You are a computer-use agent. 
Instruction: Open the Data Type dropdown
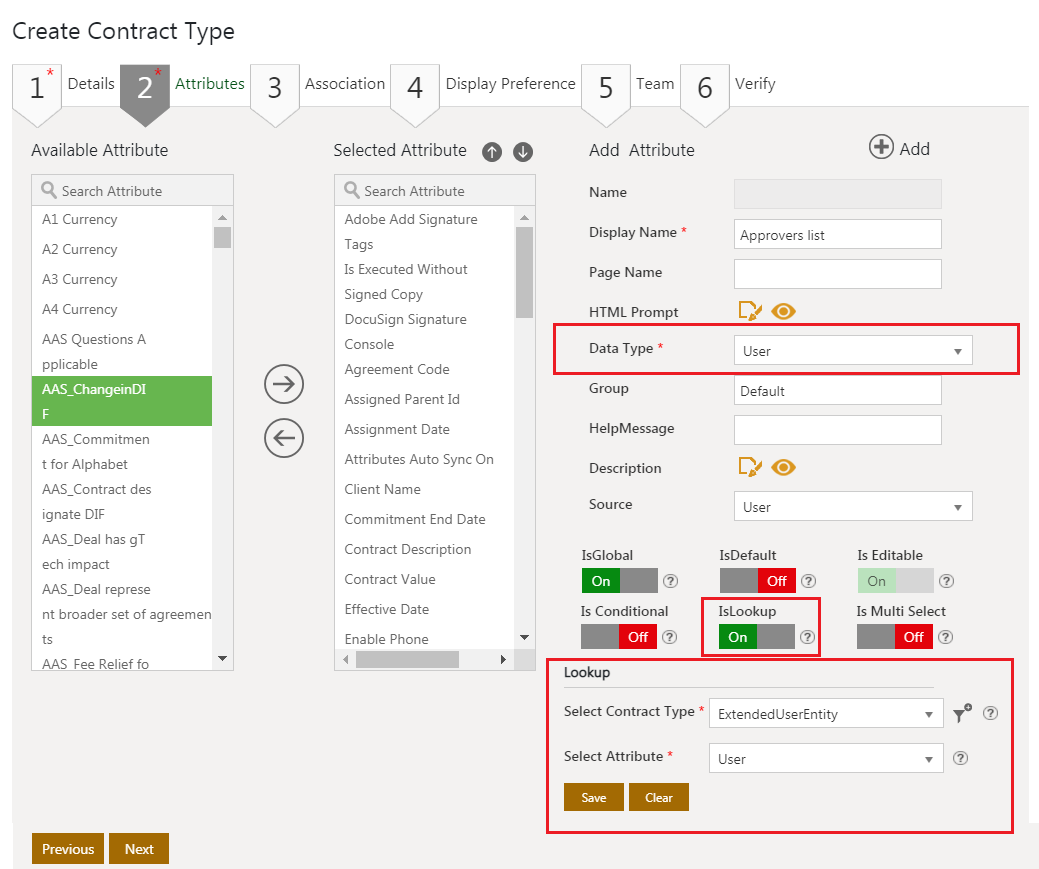(853, 351)
